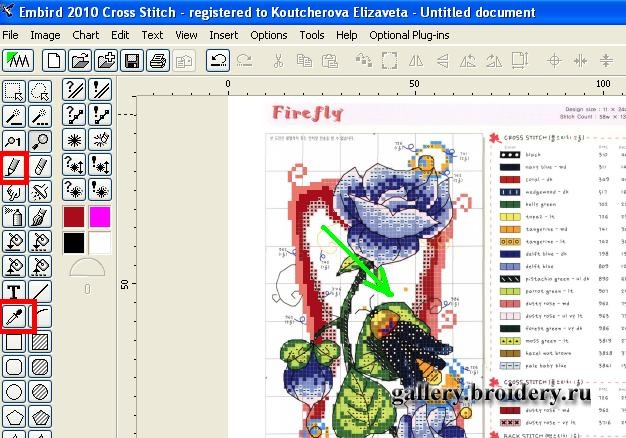Screen dimensions: 626x438
Task: Select the rectangular selection tool
Action: (x=14, y=91)
